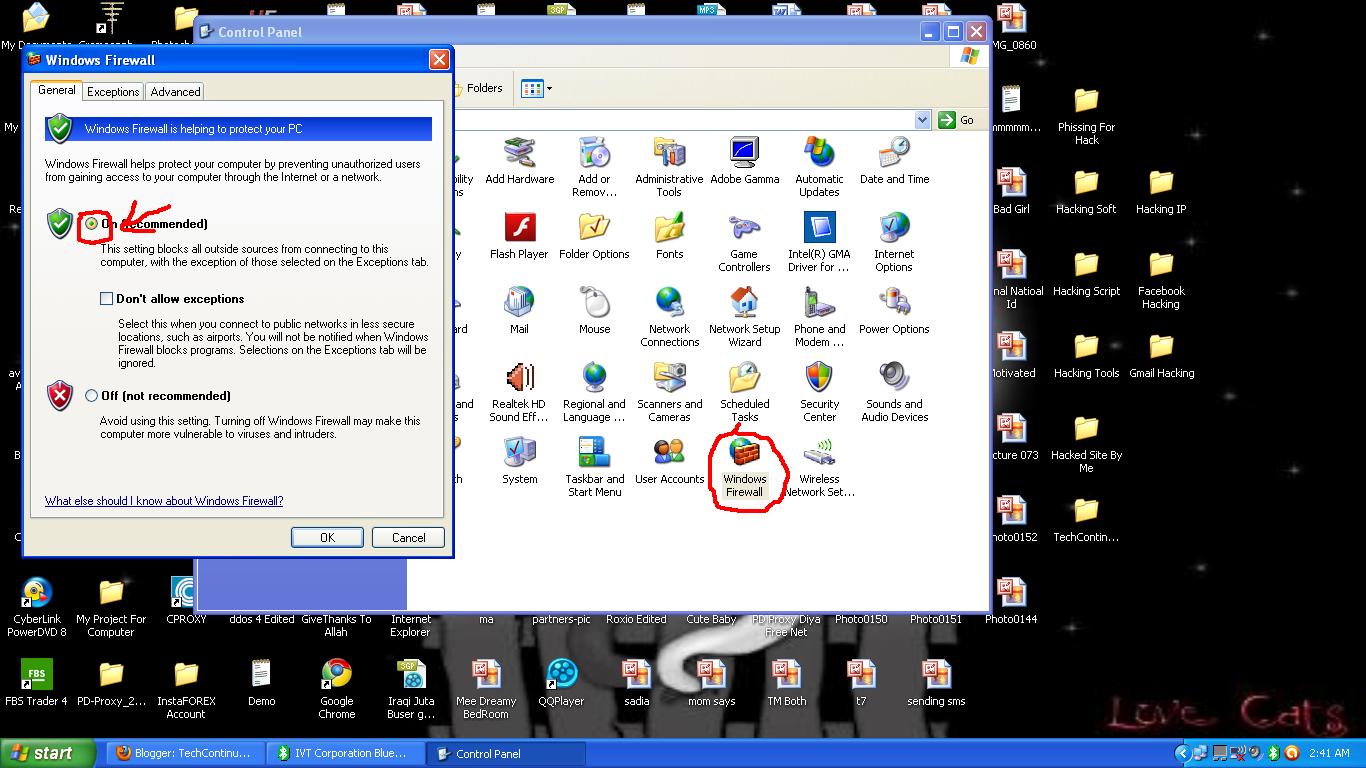Toggle Folders pane in Control Panel
1366x768 pixels.
click(477, 89)
